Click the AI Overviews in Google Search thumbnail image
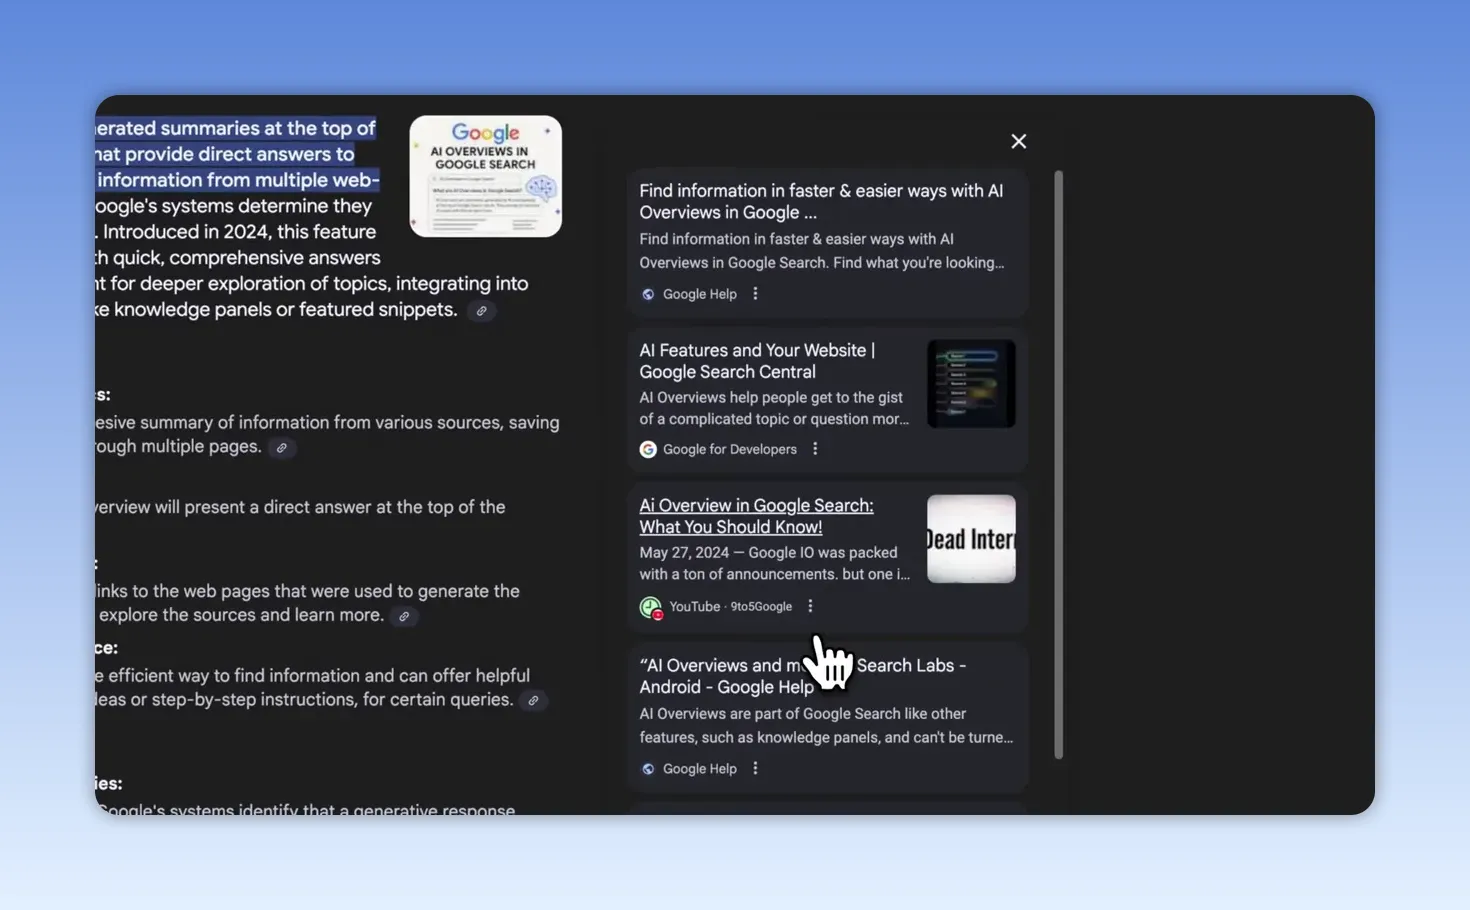Viewport: 1470px width, 910px height. point(485,176)
